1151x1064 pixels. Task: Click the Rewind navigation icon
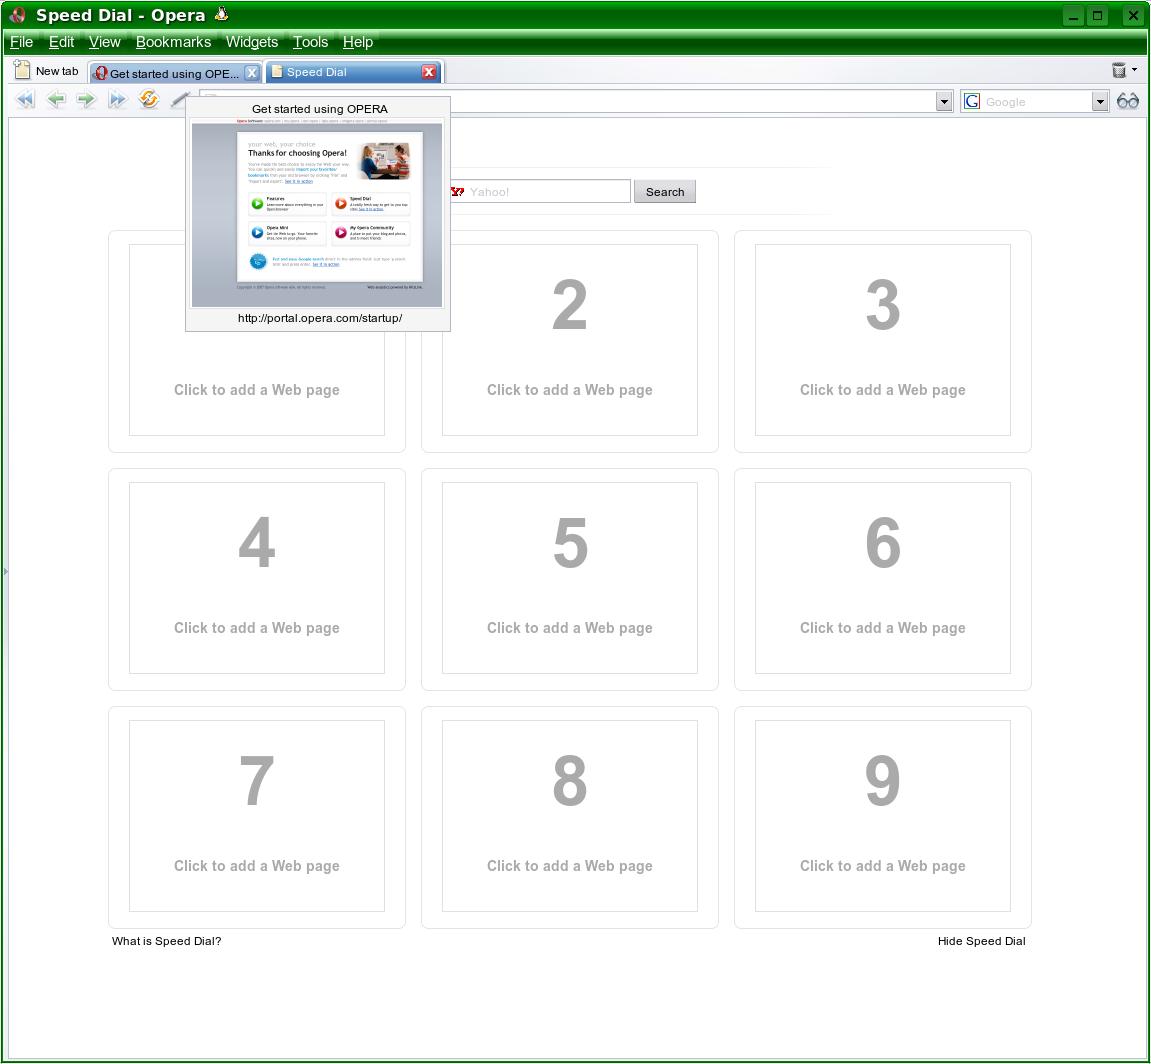click(26, 99)
